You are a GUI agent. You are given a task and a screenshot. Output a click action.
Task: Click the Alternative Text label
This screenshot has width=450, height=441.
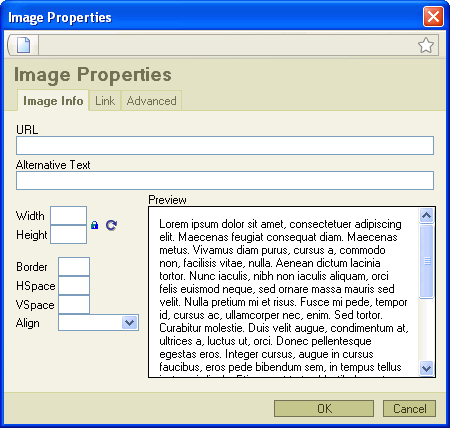click(x=53, y=165)
